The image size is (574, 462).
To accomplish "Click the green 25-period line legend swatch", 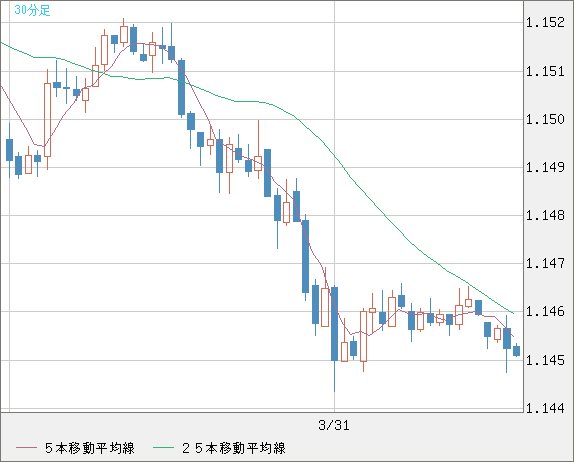I will click(163, 448).
